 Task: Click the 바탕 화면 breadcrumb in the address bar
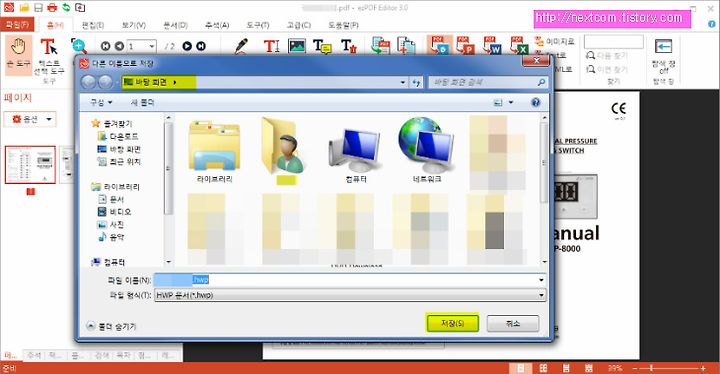151,82
